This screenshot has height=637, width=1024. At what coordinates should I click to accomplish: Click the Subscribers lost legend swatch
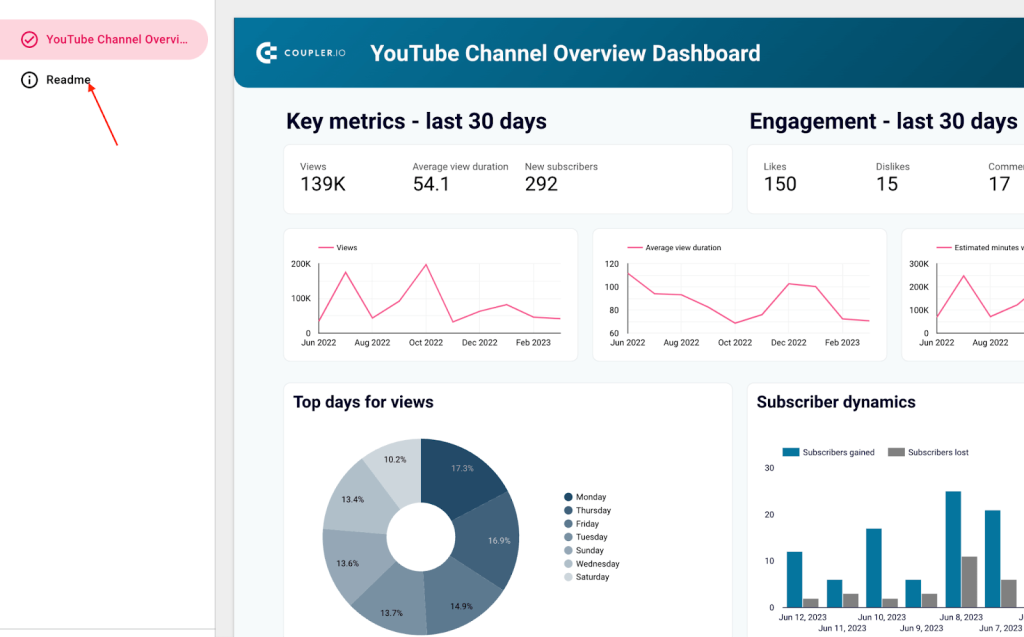click(x=896, y=452)
